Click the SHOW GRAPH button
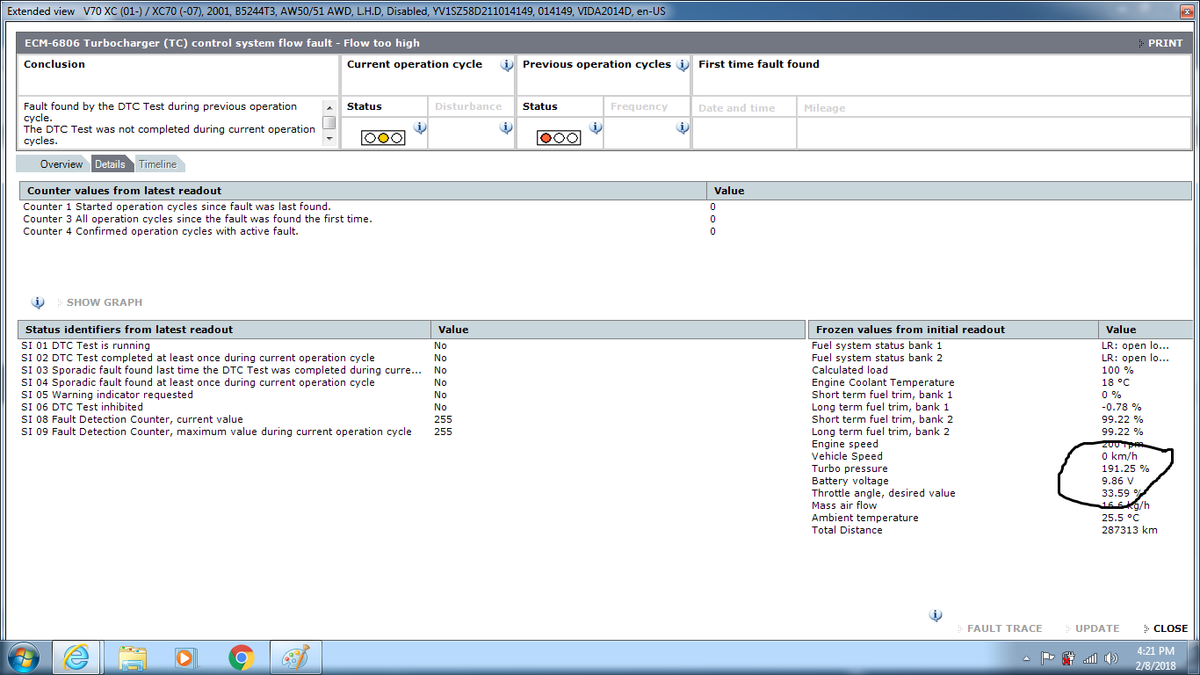This screenshot has height=675, width=1200. click(x=103, y=302)
